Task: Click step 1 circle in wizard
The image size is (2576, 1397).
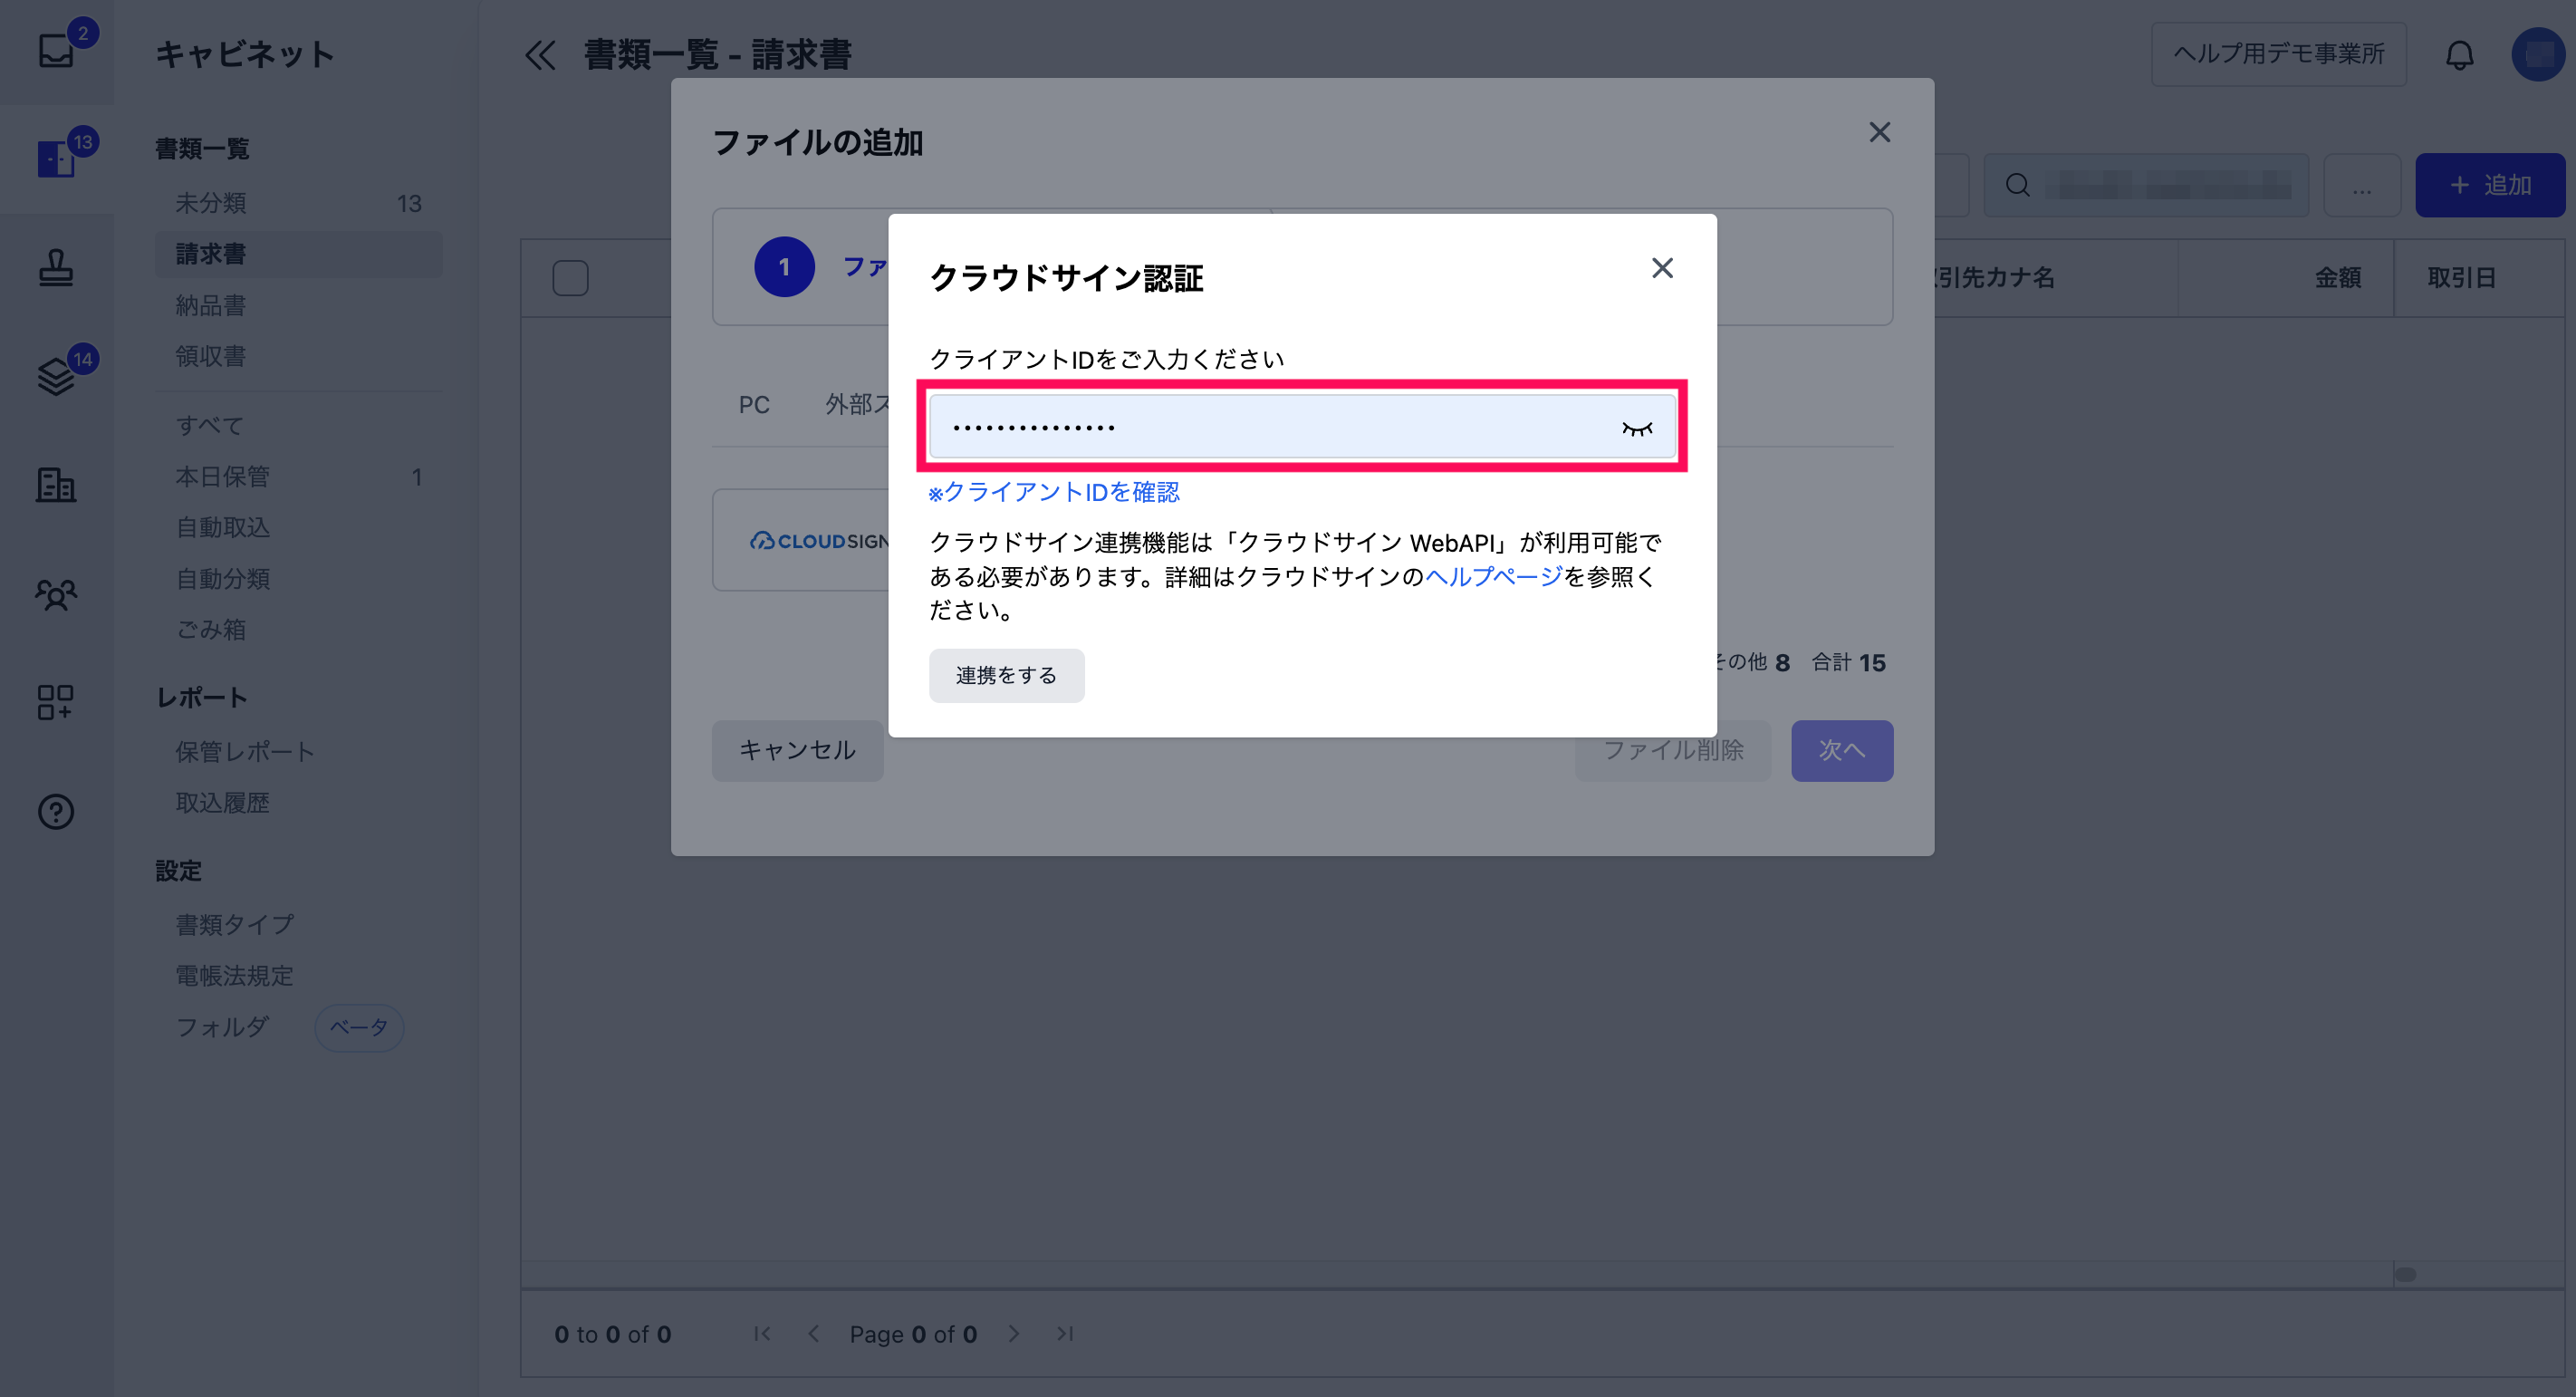Action: [784, 267]
